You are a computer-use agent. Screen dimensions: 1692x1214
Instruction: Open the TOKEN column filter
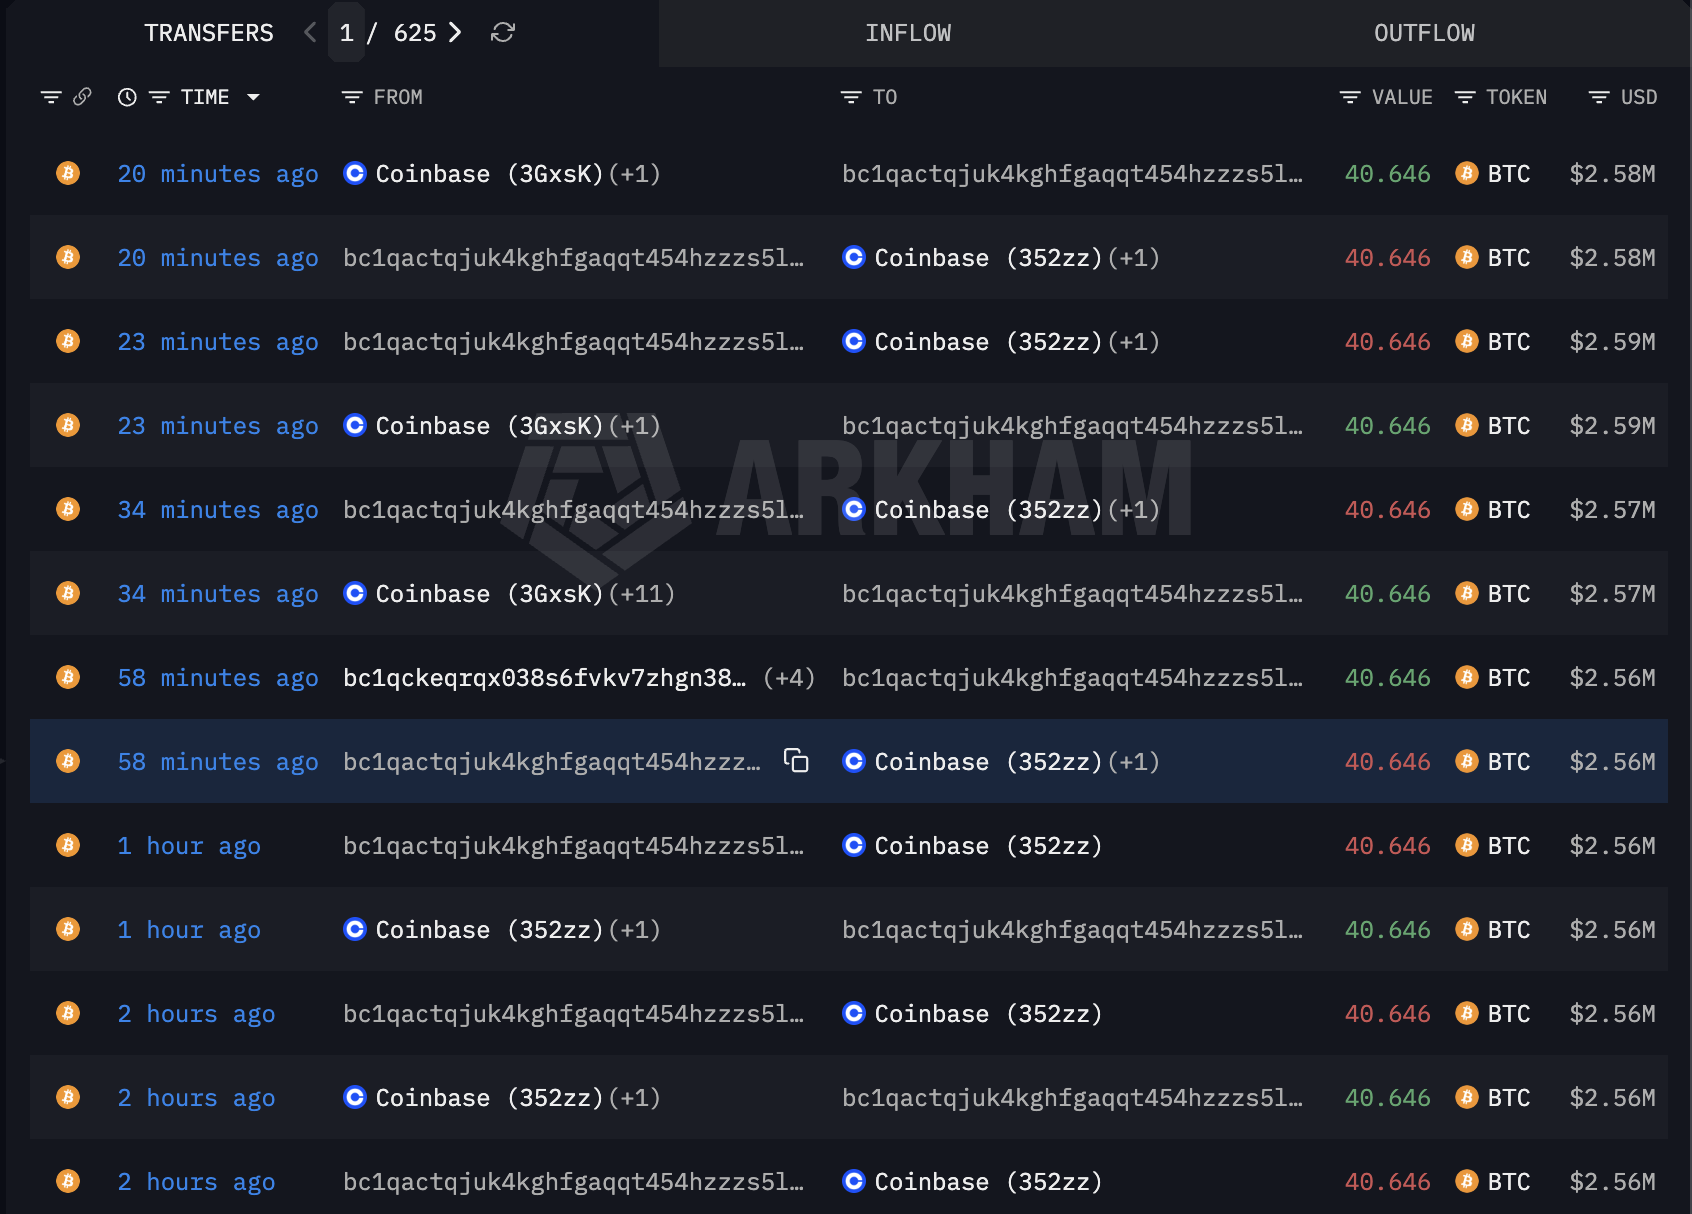(1465, 97)
